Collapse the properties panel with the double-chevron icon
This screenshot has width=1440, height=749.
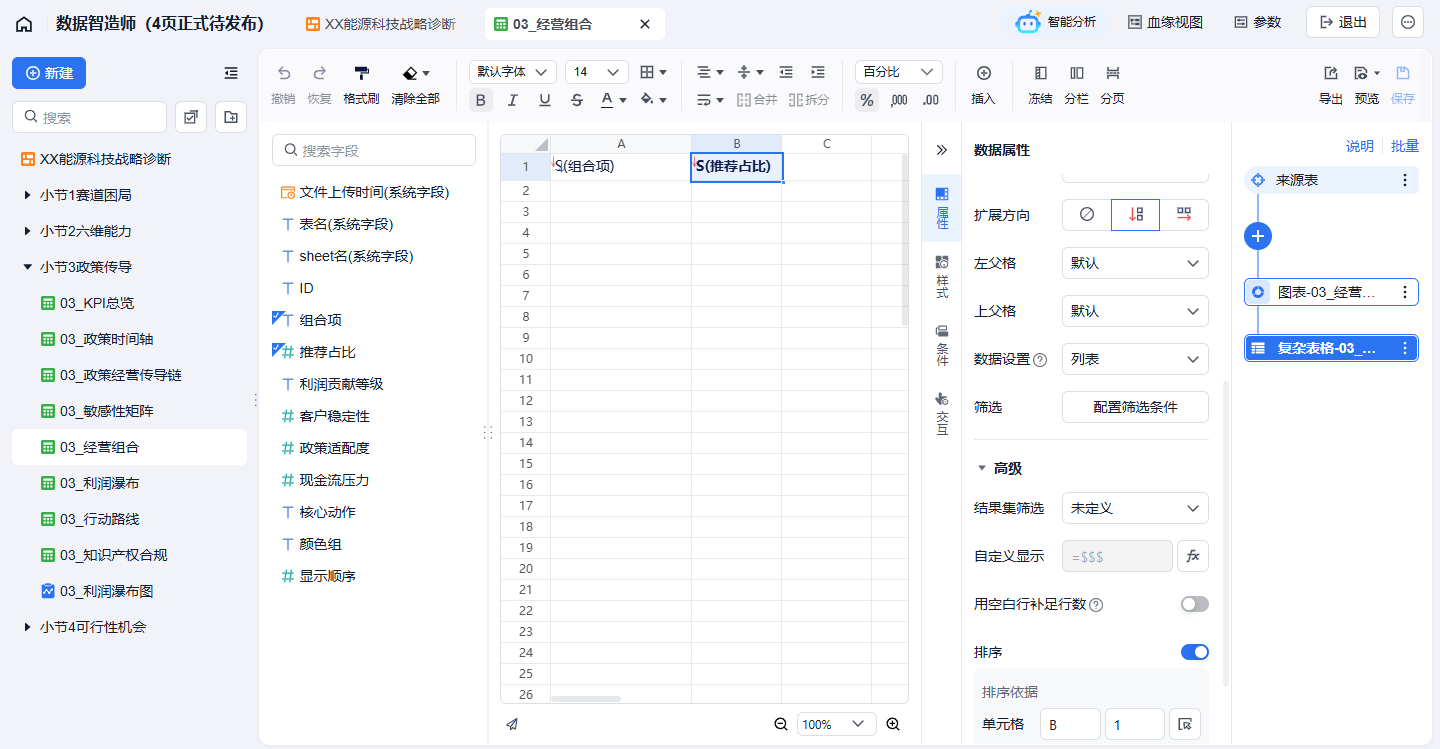(x=941, y=150)
